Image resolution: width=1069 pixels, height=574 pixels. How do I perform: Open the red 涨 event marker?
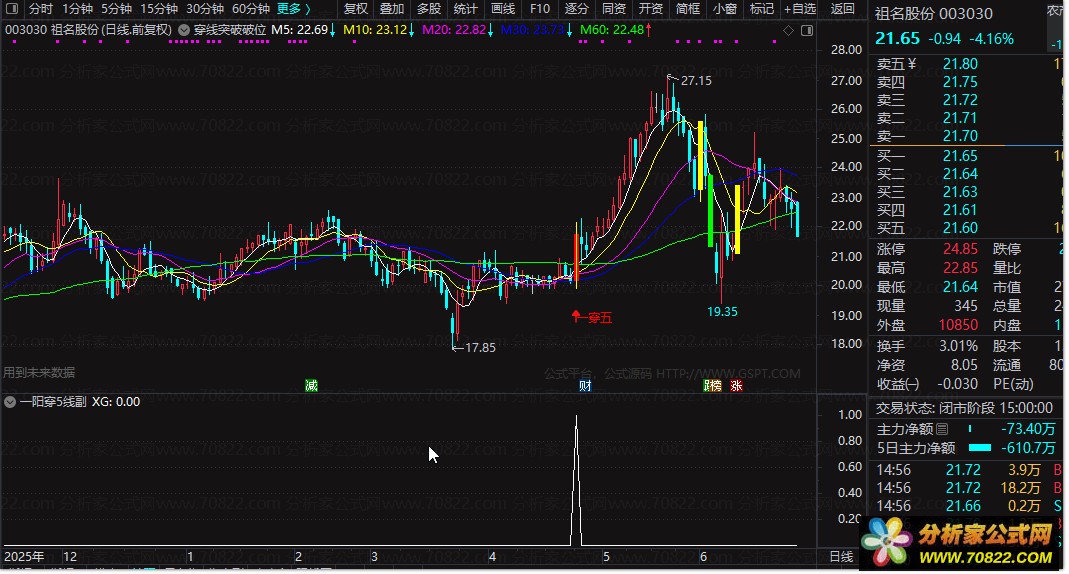click(x=736, y=386)
